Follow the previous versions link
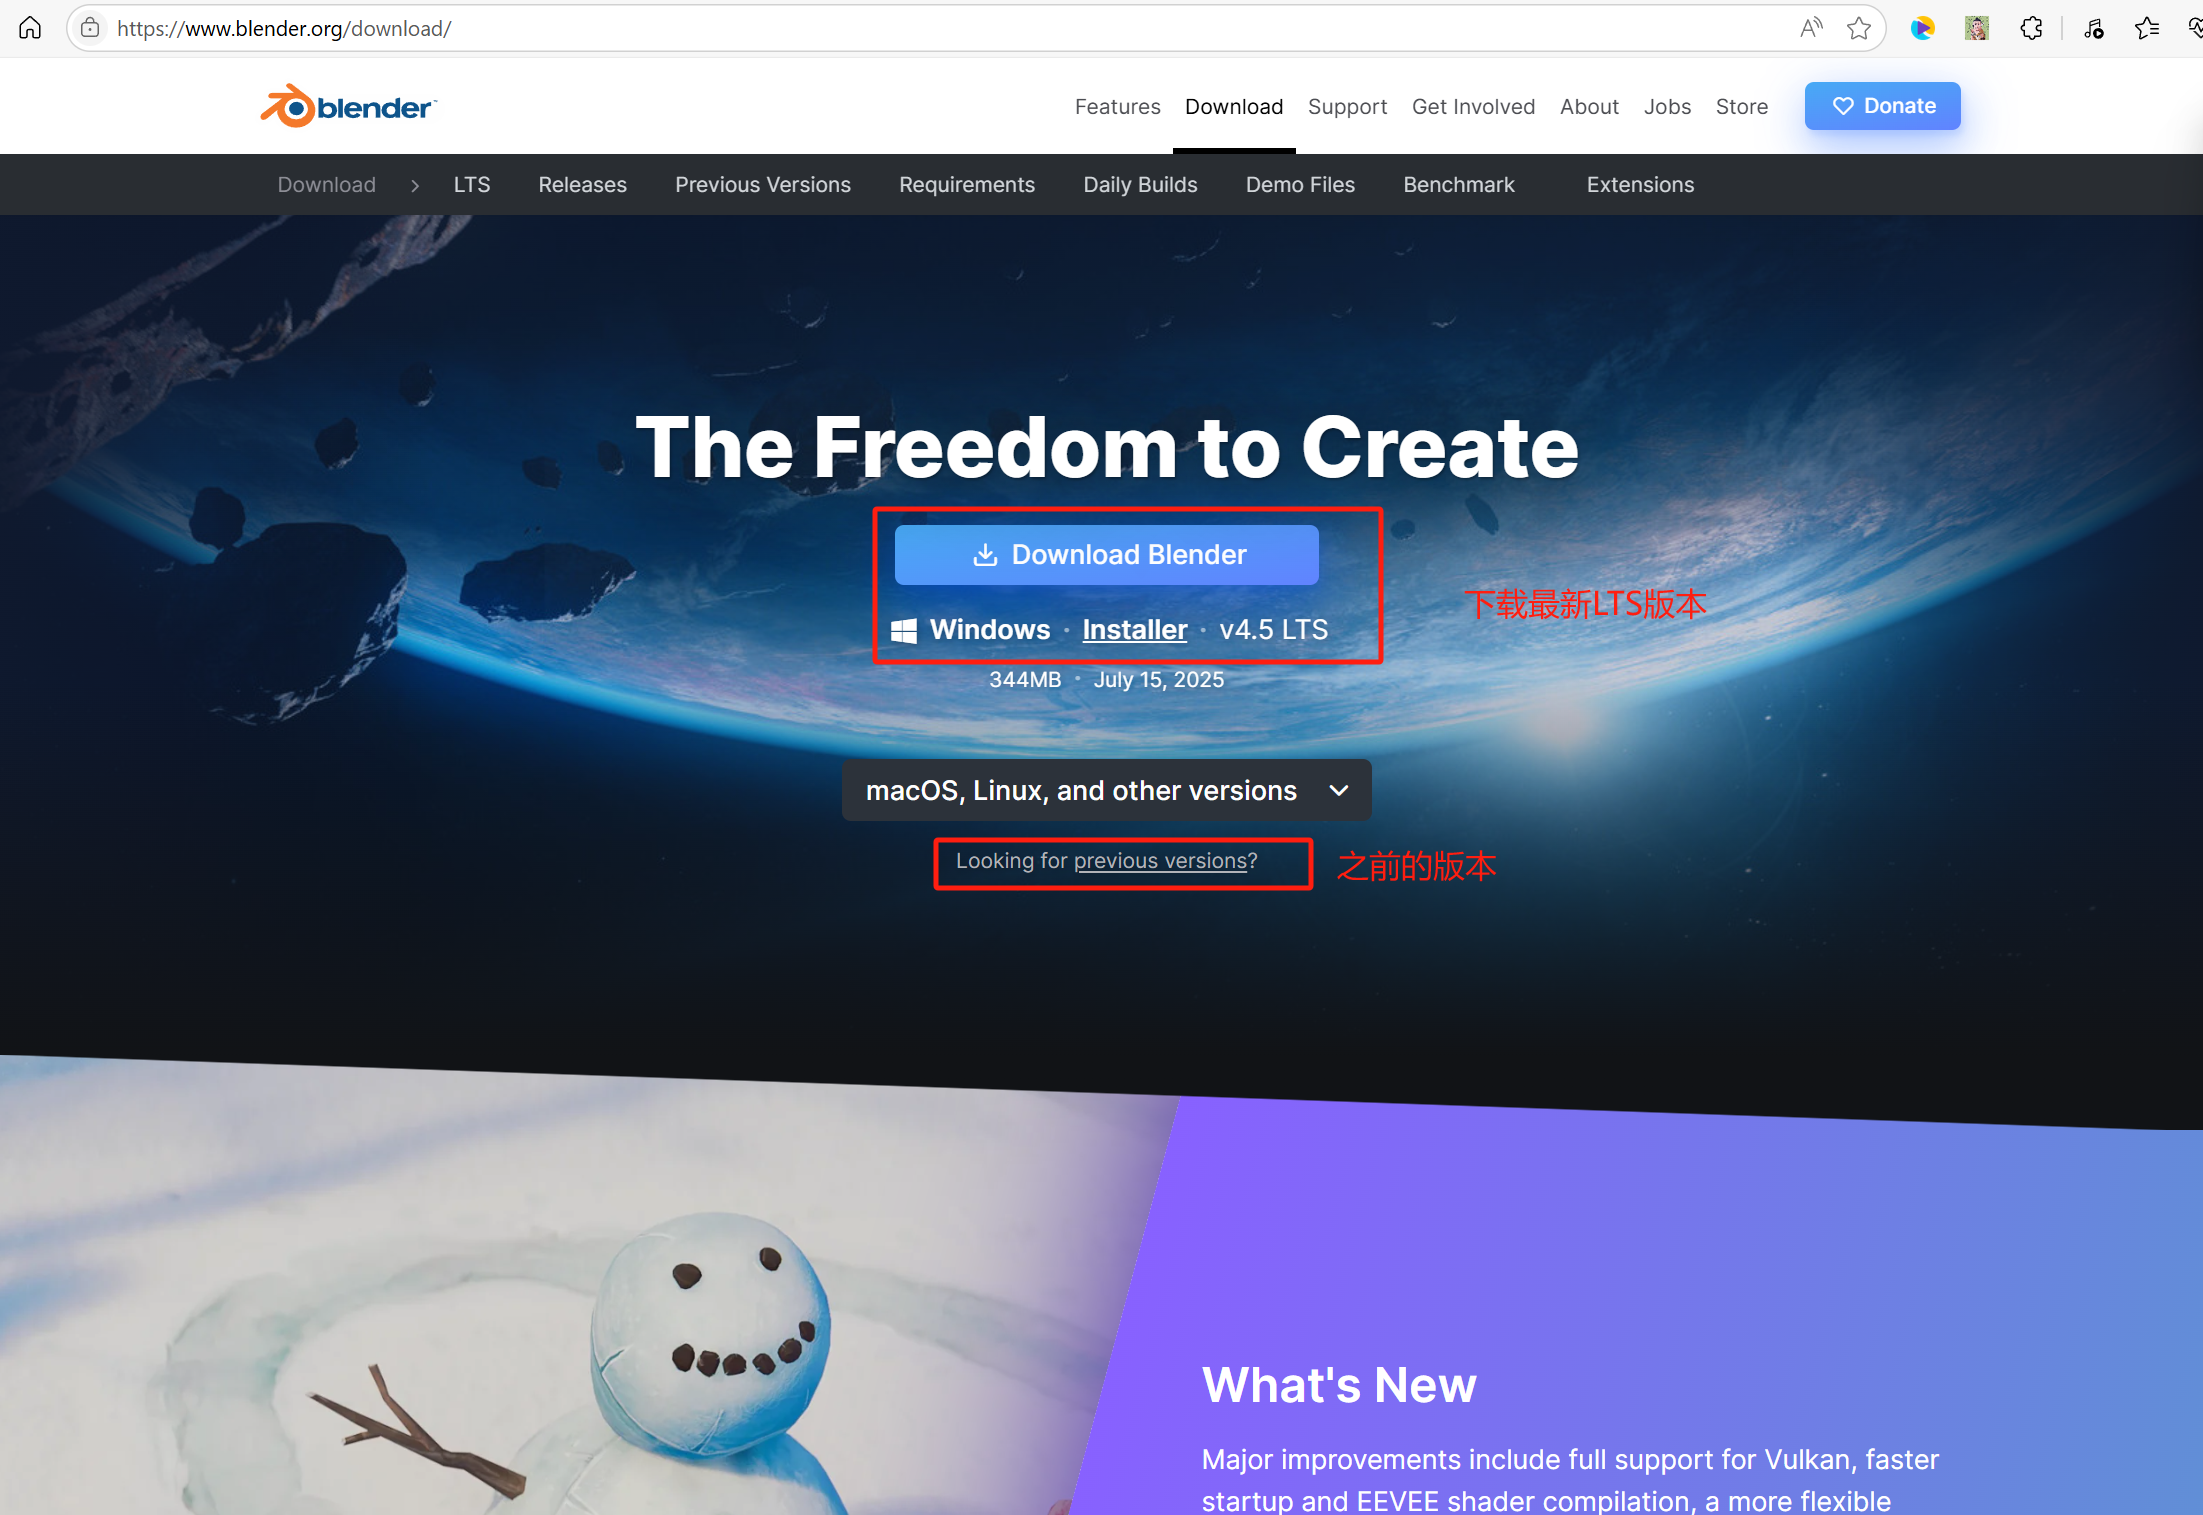This screenshot has width=2203, height=1515. [x=1160, y=861]
